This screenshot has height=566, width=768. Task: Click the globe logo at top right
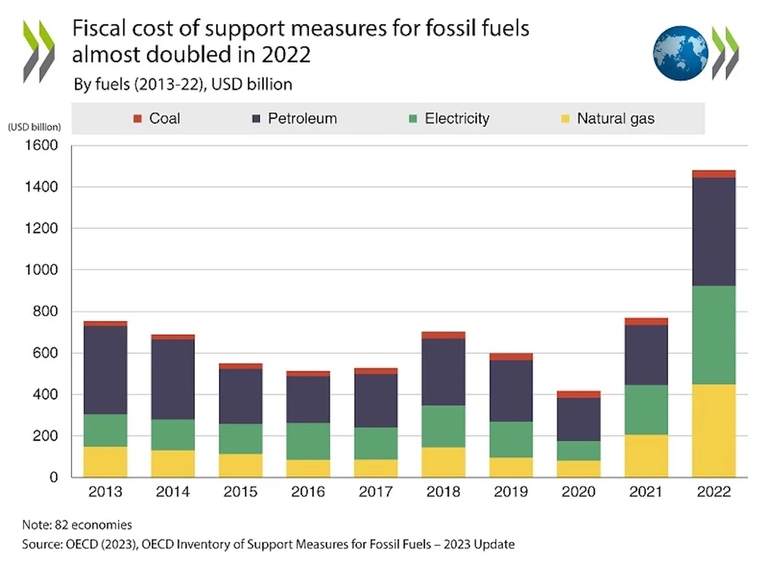point(681,51)
